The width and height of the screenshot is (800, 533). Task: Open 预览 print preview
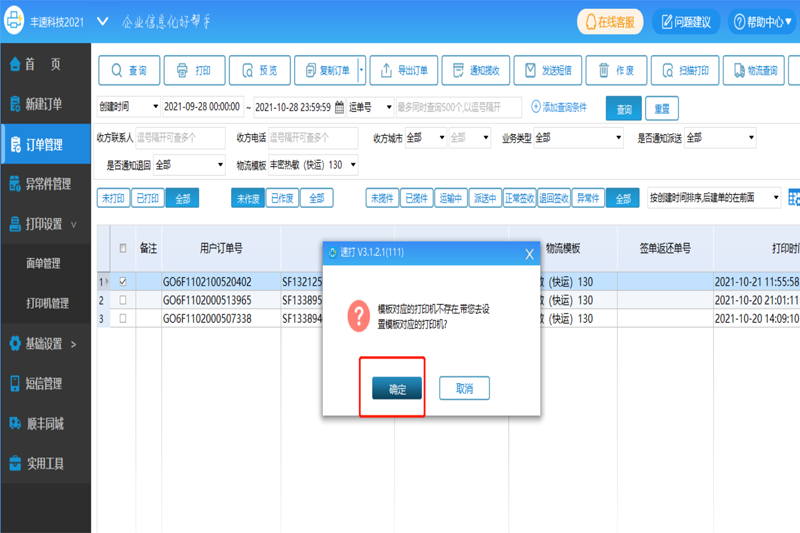pyautogui.click(x=260, y=70)
